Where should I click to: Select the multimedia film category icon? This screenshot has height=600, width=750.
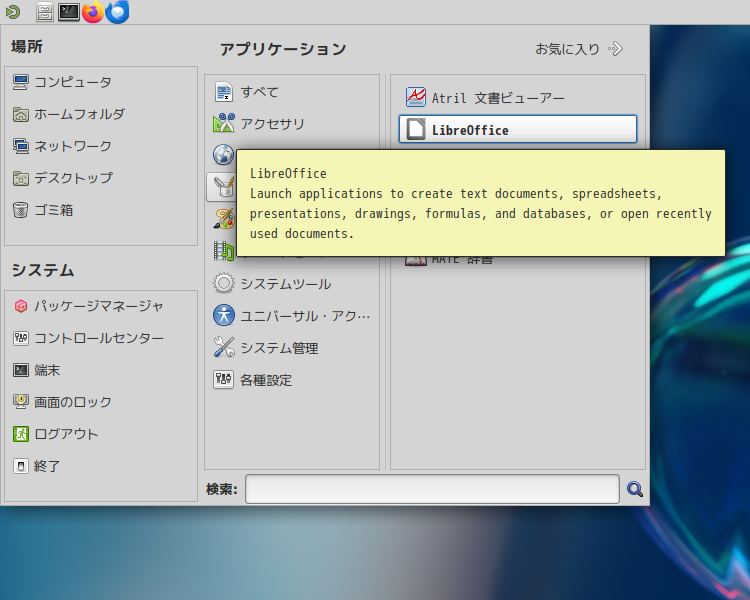coord(223,251)
